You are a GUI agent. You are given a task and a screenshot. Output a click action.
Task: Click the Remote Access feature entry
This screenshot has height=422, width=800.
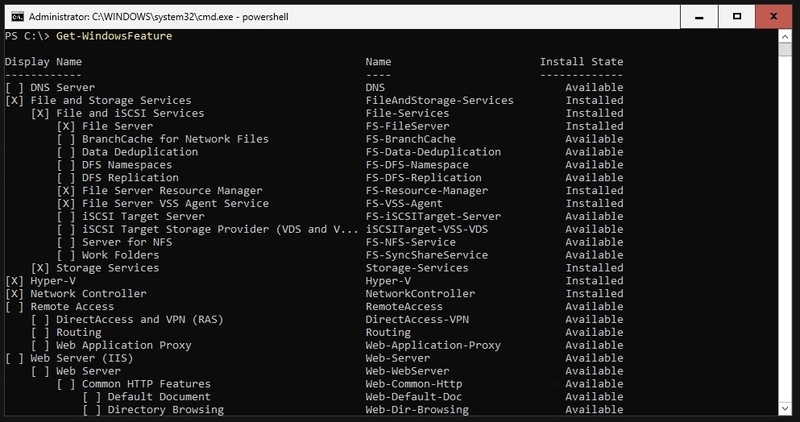[72, 307]
